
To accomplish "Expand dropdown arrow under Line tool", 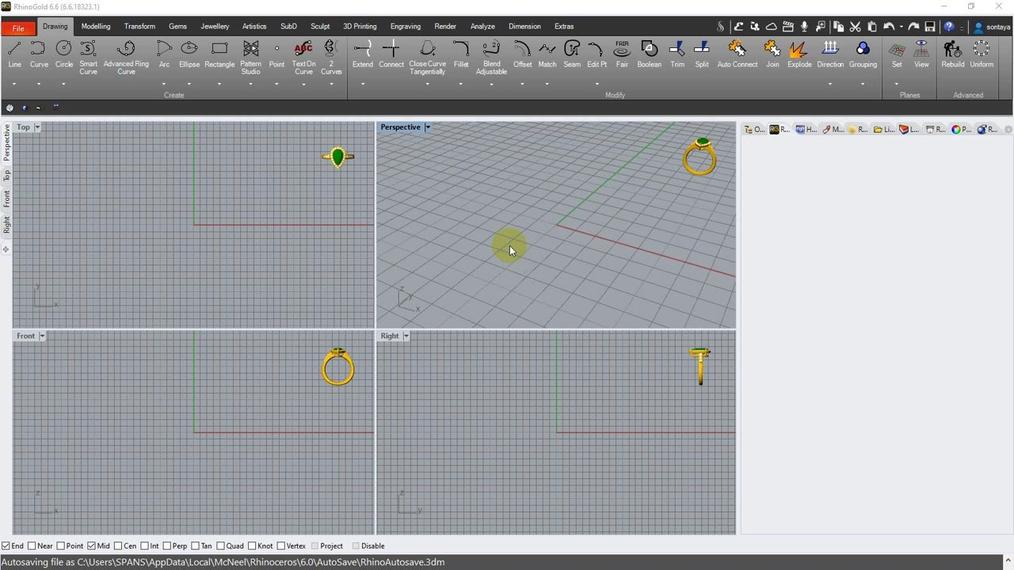I will pos(14,84).
